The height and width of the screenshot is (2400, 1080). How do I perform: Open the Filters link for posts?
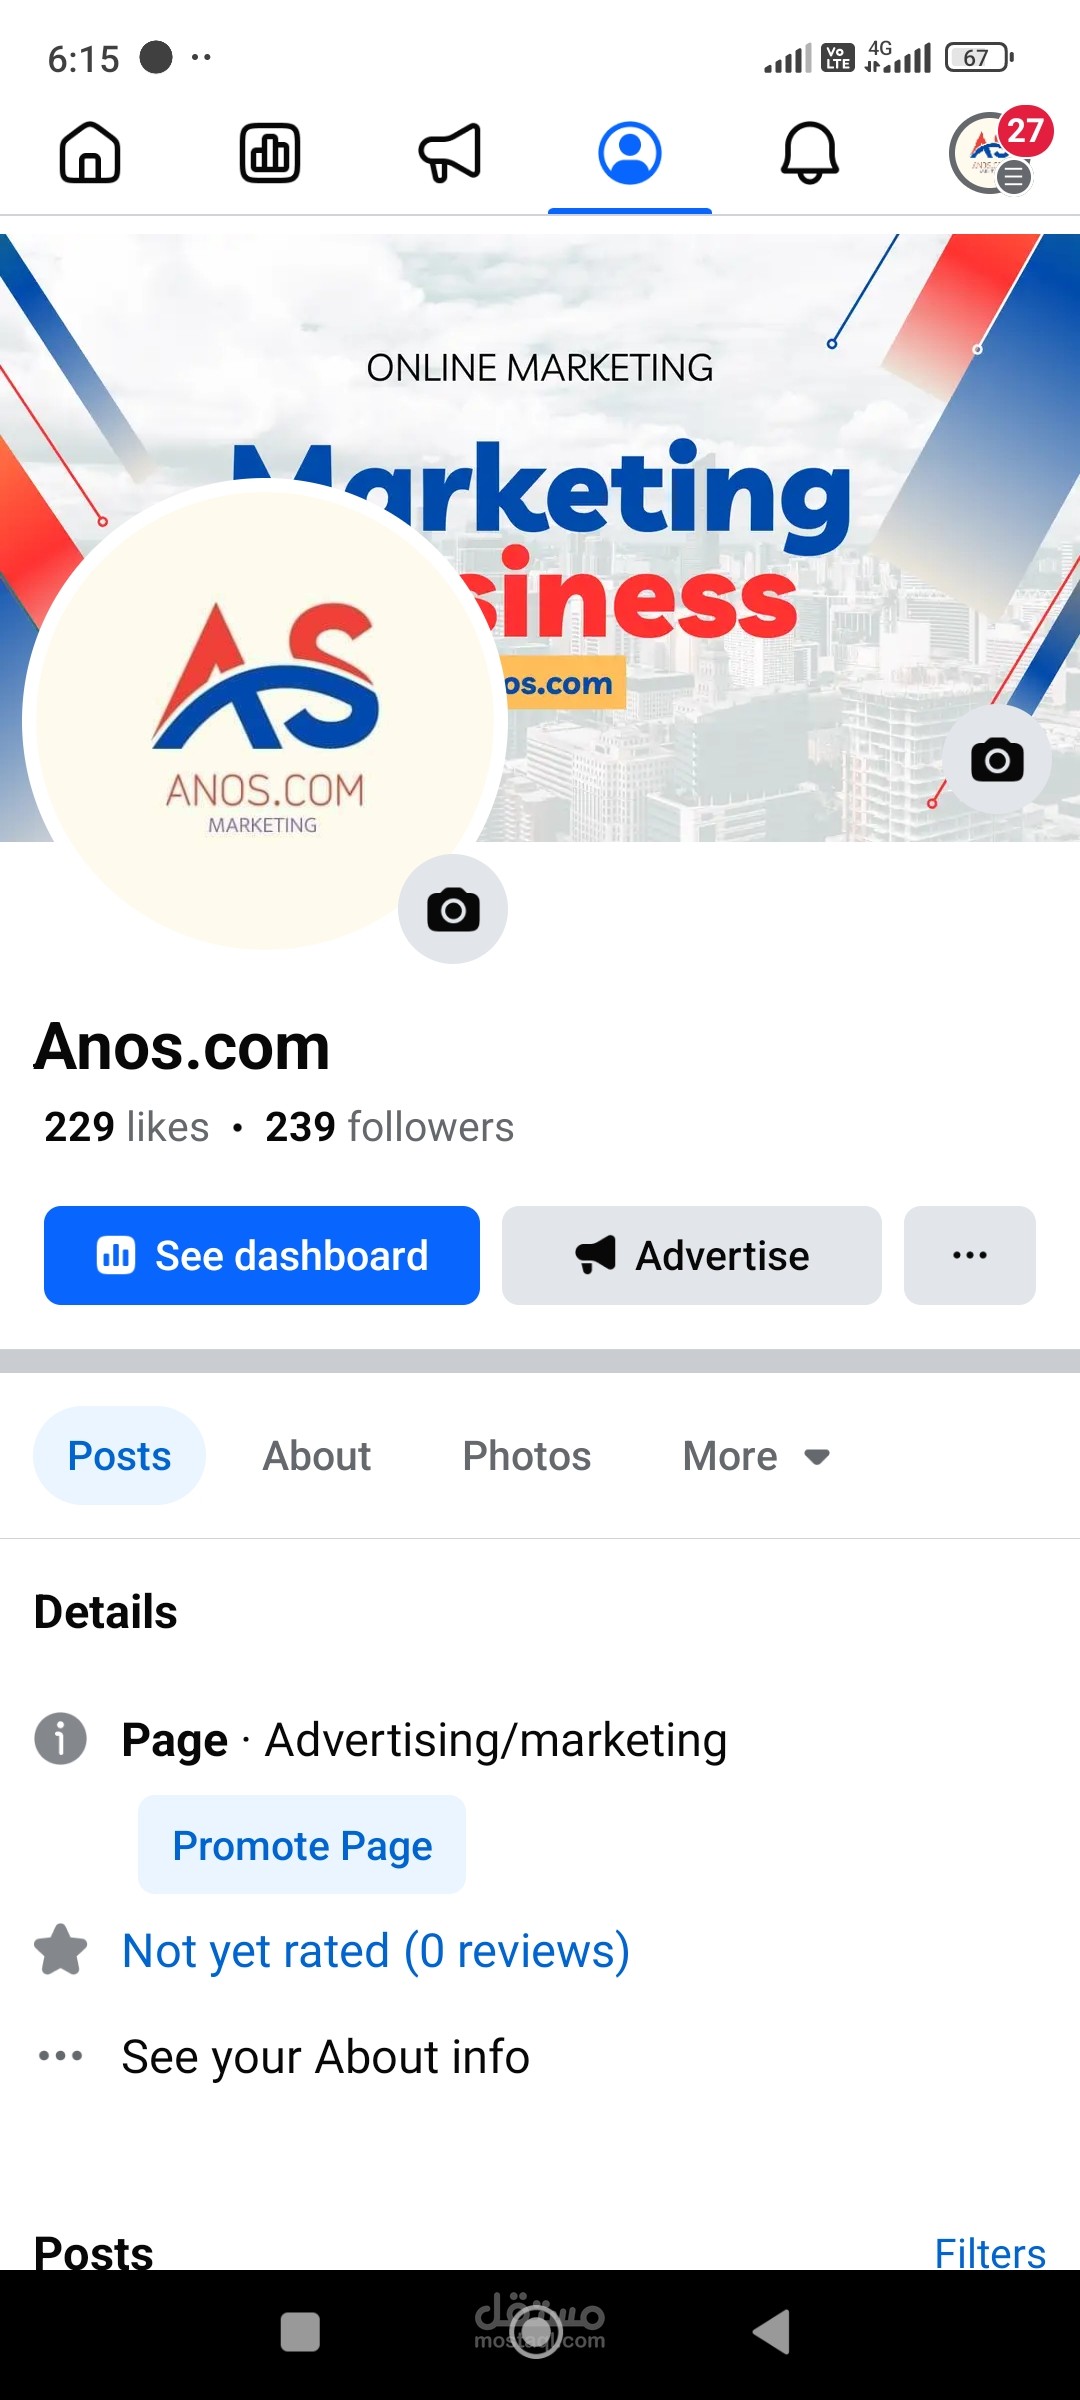pyautogui.click(x=990, y=2253)
